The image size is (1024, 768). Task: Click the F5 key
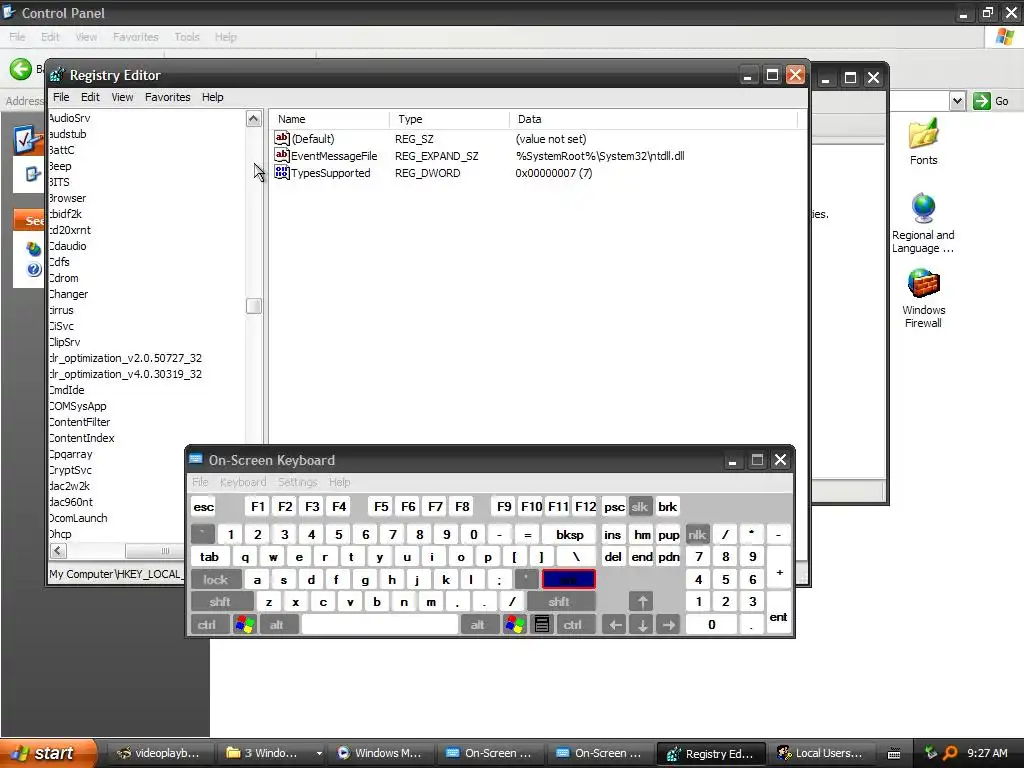pyautogui.click(x=381, y=507)
